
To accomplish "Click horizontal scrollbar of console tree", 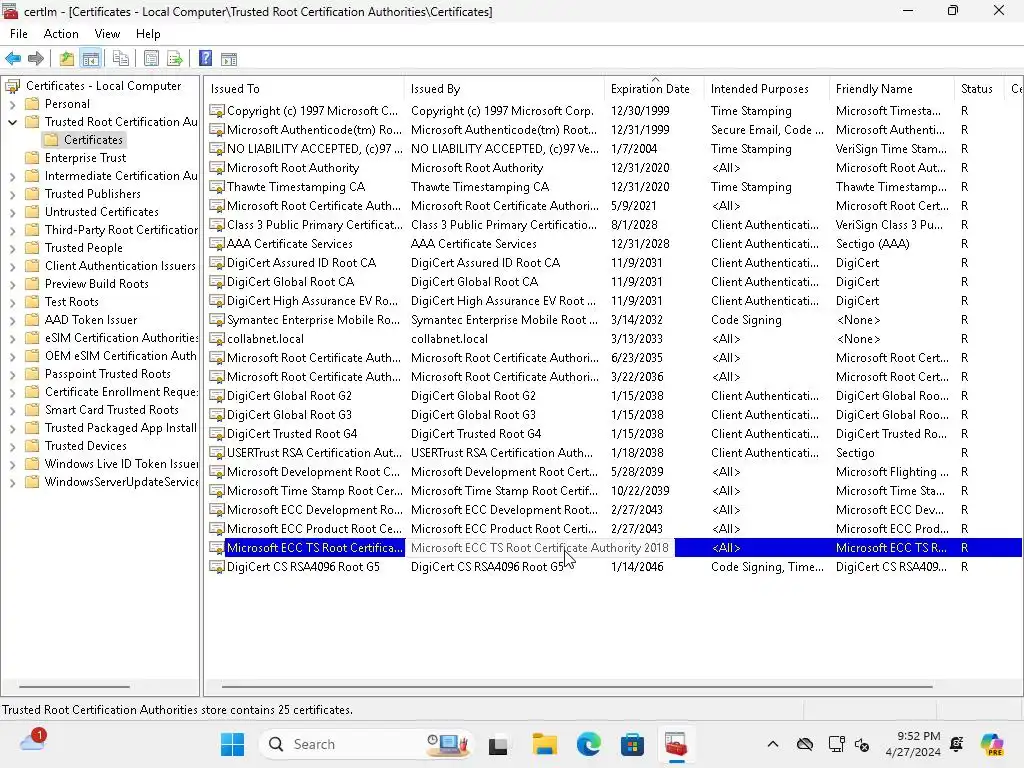I will [x=74, y=686].
